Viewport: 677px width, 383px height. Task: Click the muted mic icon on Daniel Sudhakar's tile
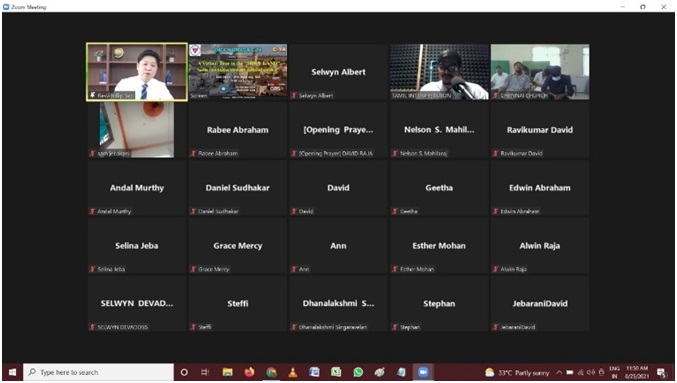[x=193, y=211]
